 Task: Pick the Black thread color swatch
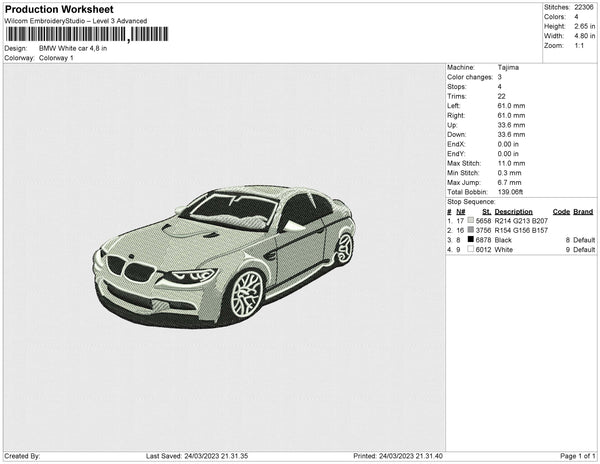point(471,240)
